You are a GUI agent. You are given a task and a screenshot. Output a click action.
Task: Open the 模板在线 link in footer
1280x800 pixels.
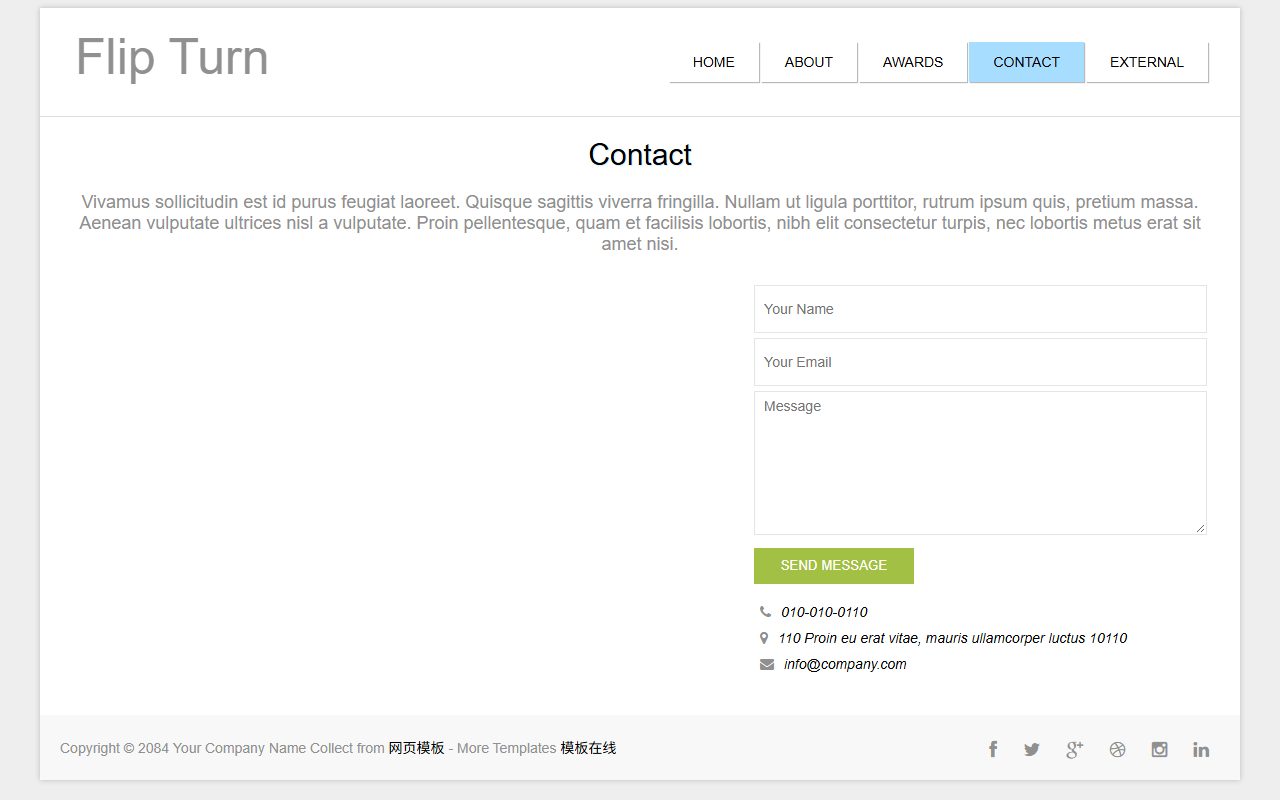click(x=588, y=748)
